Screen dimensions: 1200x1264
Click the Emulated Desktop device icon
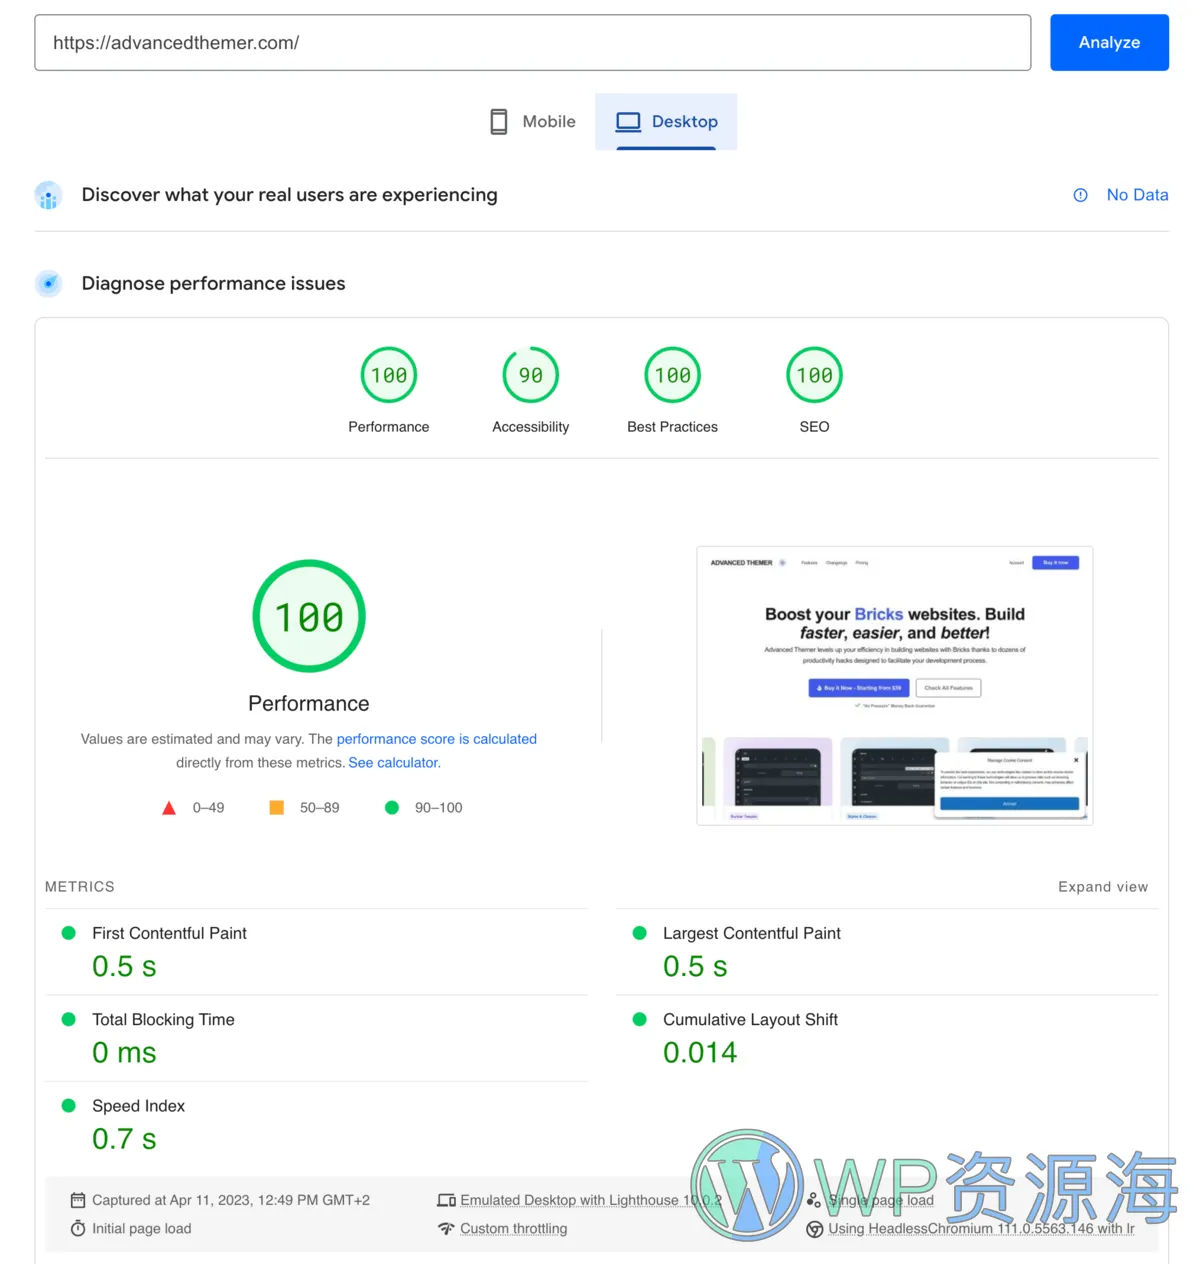coord(446,1200)
